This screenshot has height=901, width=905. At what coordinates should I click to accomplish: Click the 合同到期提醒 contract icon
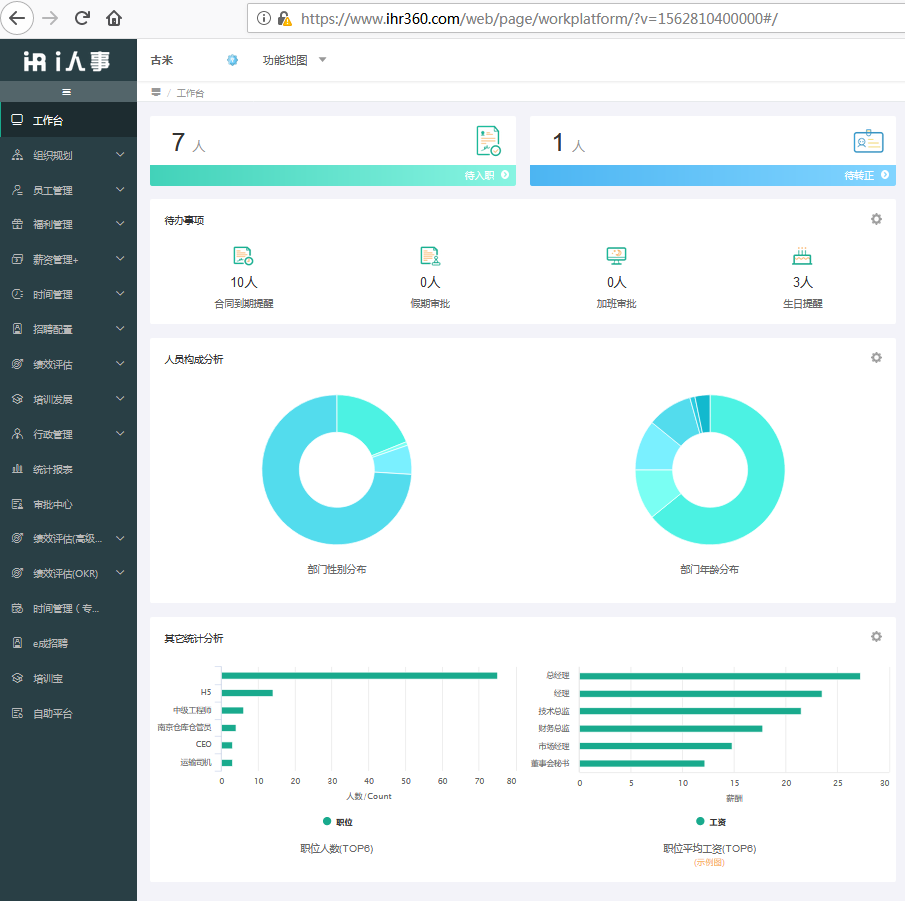click(x=243, y=256)
